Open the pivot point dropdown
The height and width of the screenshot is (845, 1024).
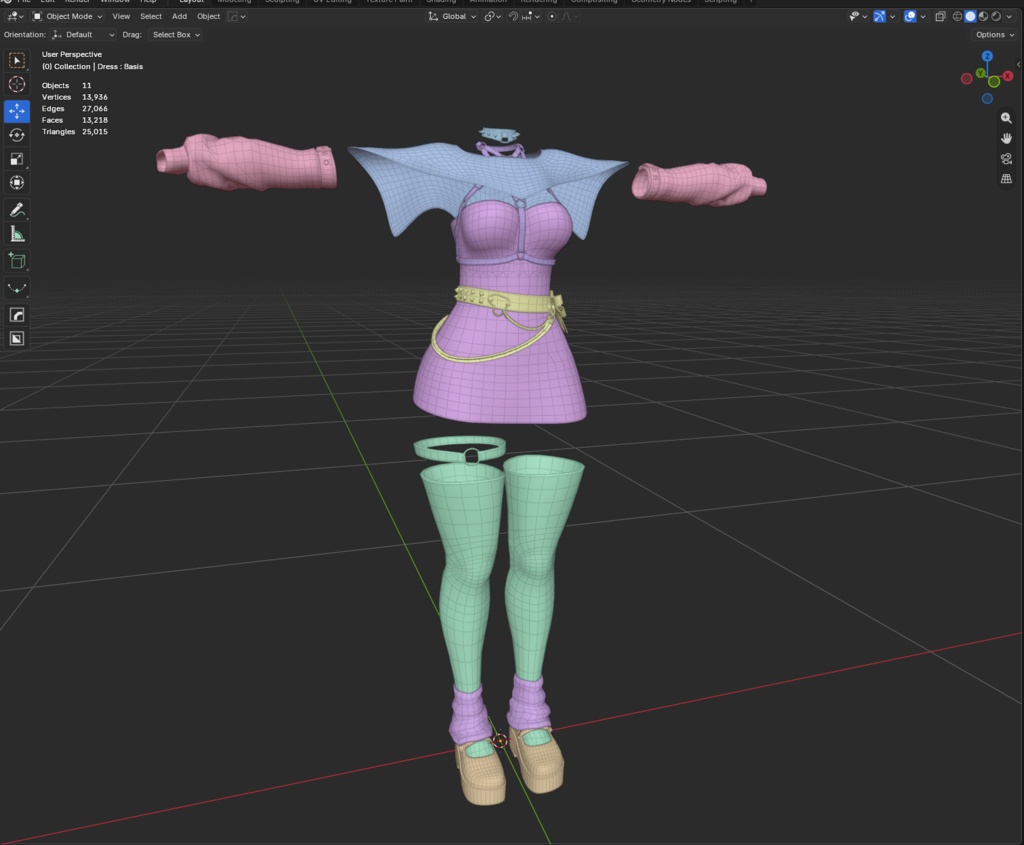(492, 16)
